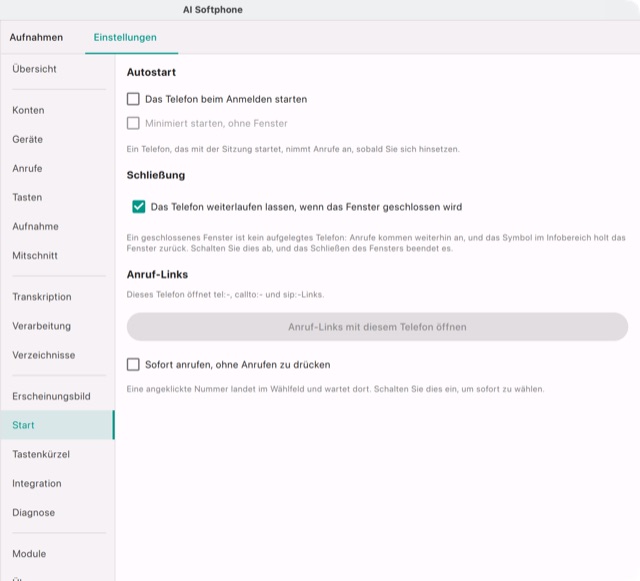Enable 'Das Telefon beim Anmelden starten' checkbox
This screenshot has height=581, width=640.
pos(133,99)
